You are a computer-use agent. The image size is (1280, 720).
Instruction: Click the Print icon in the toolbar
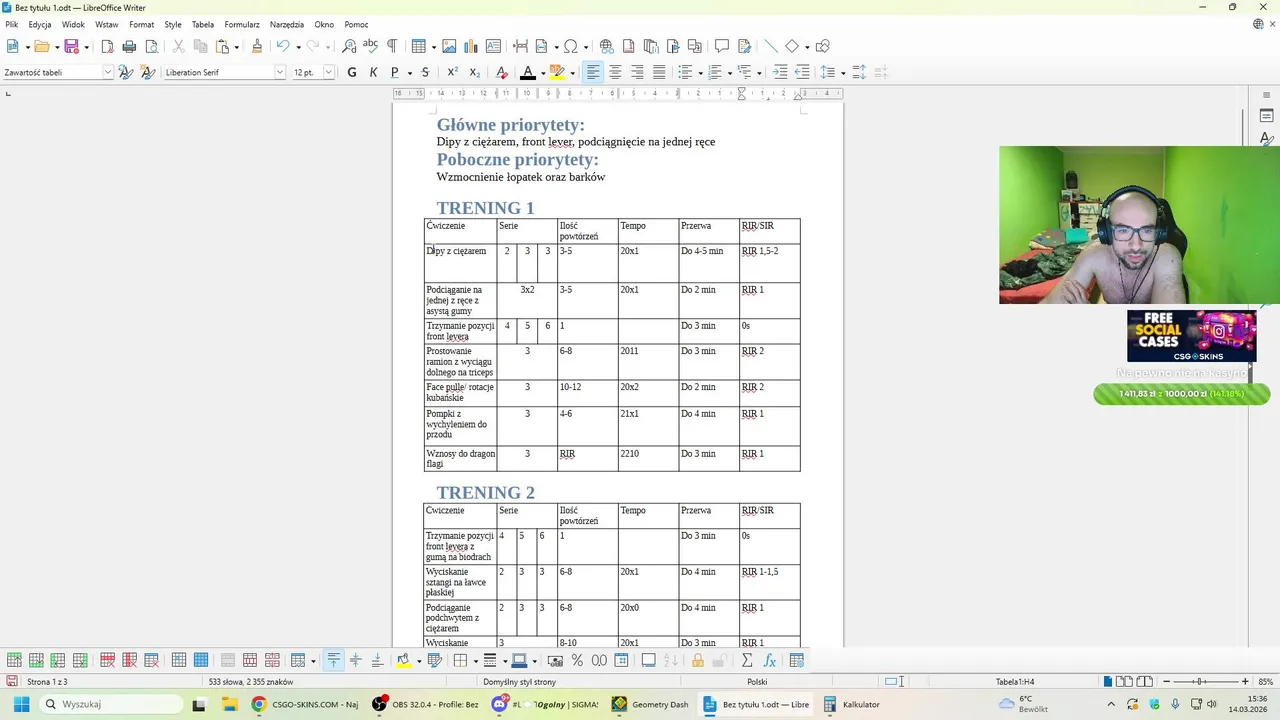click(x=129, y=46)
